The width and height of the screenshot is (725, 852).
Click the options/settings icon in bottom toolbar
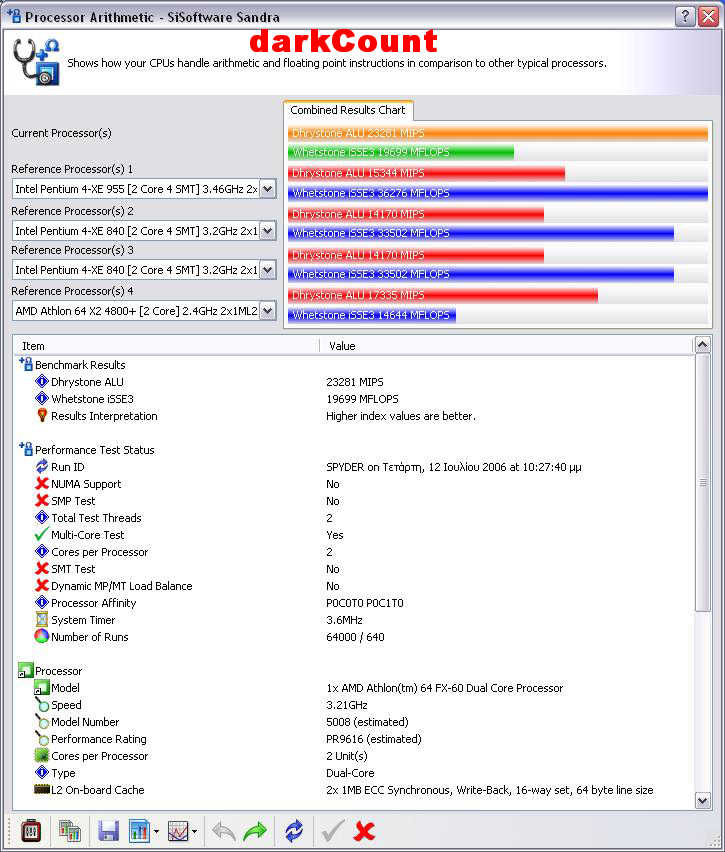coord(29,831)
